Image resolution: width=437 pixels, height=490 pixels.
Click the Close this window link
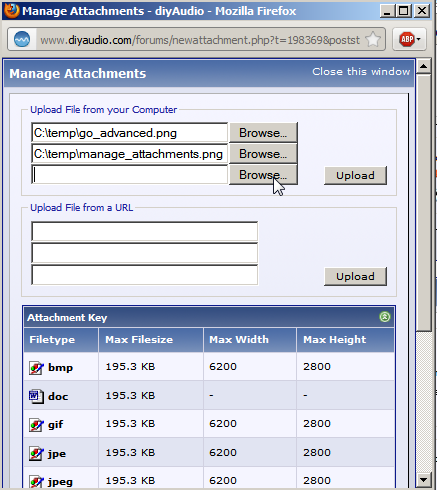click(361, 72)
